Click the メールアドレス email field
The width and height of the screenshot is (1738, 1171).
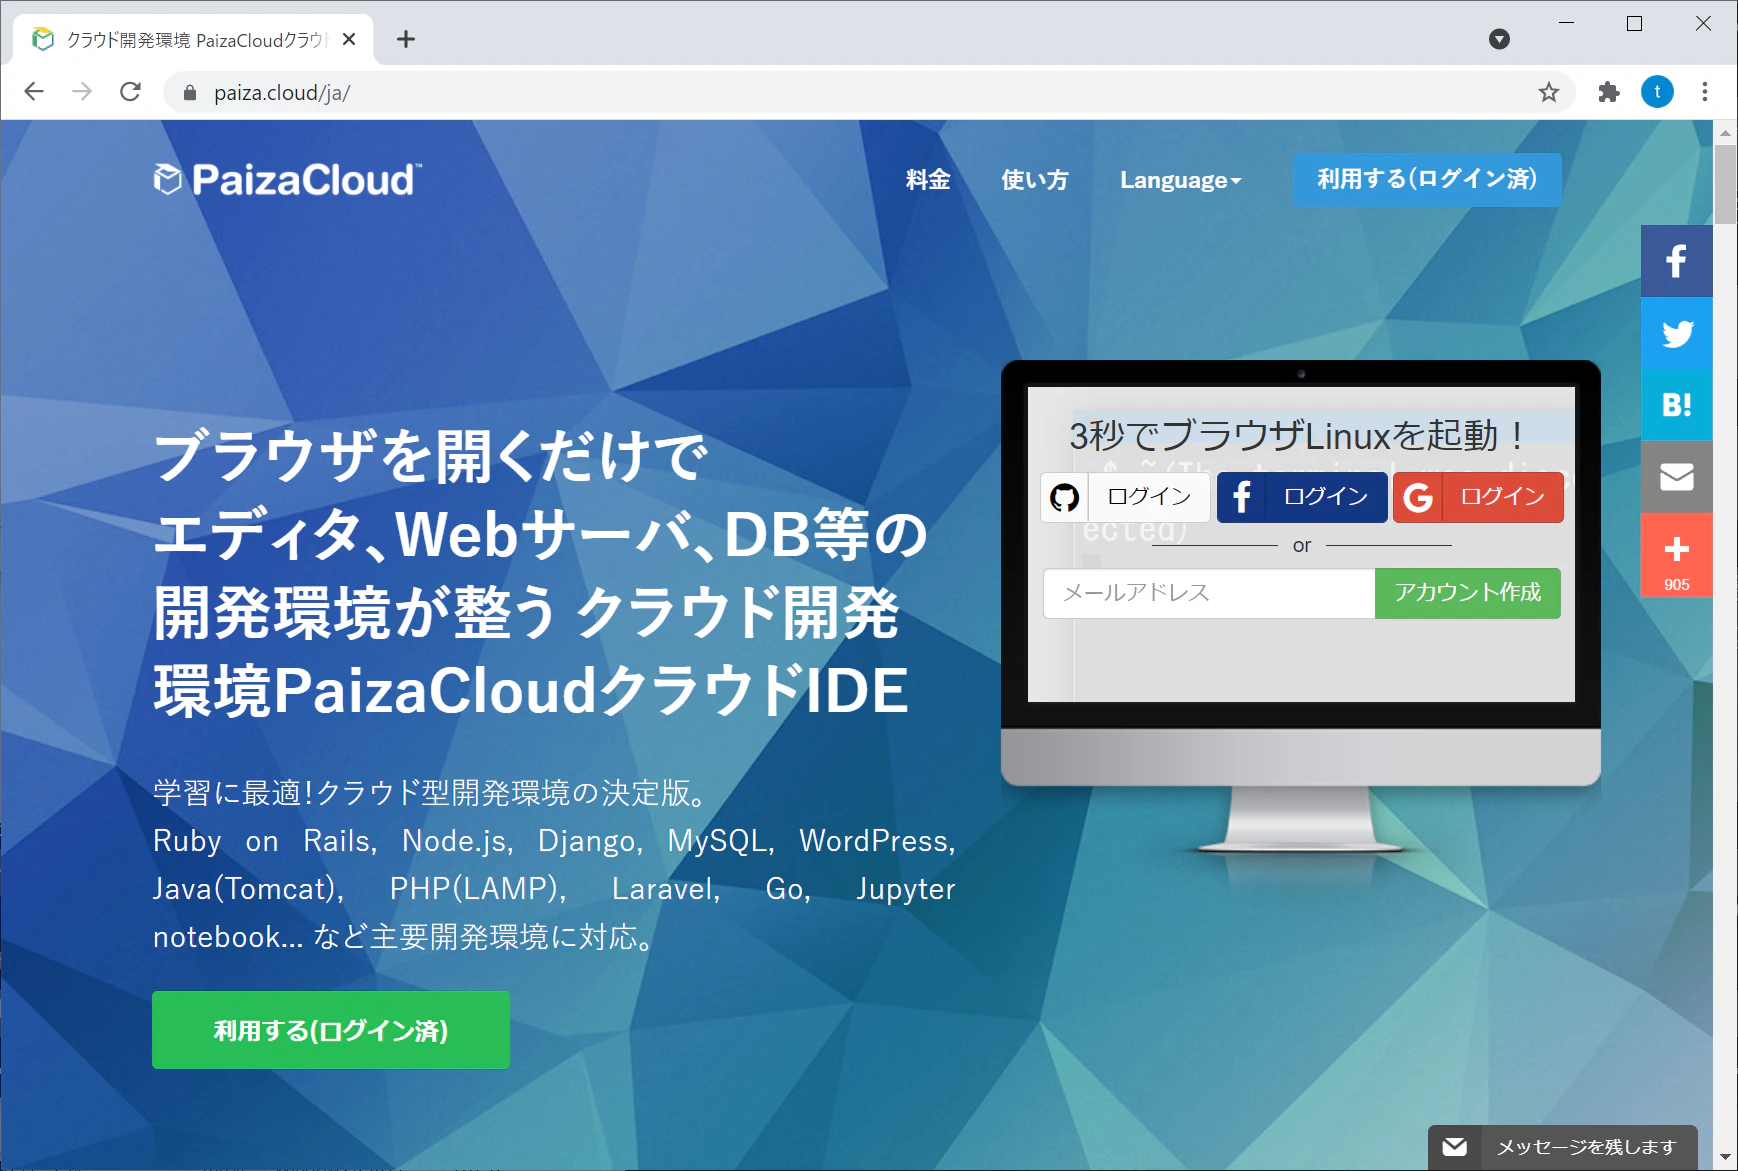tap(1209, 593)
